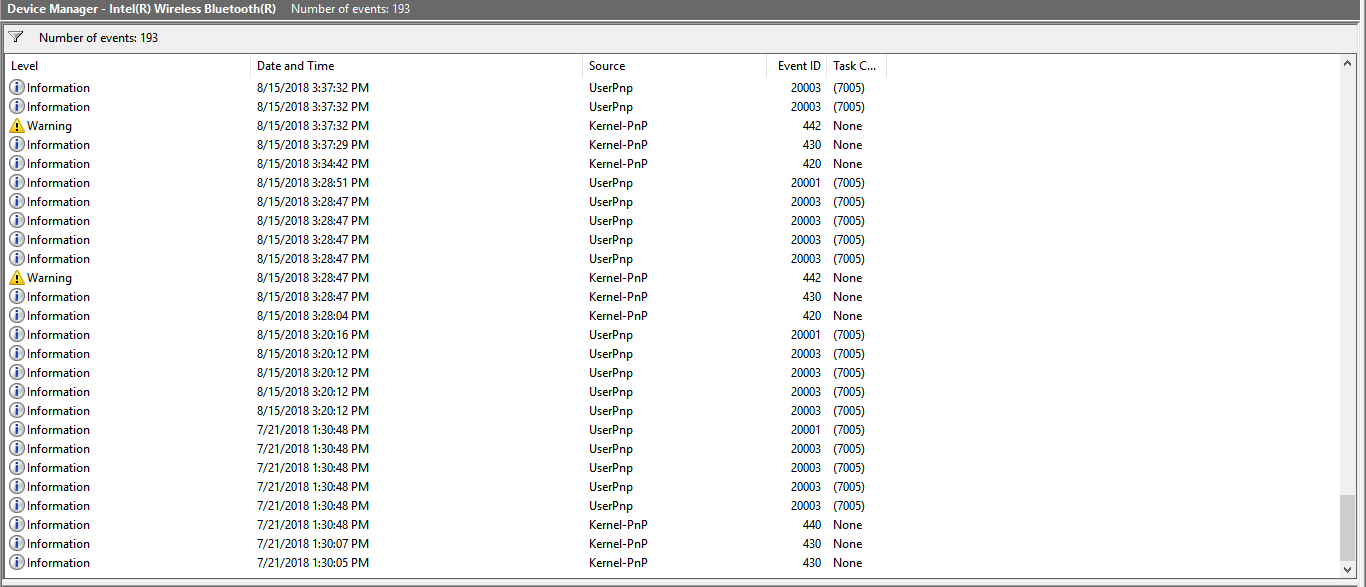This screenshot has height=587, width=1366.
Task: Click event ID 20001 in the 7/21/2018 row
Action: tap(805, 430)
